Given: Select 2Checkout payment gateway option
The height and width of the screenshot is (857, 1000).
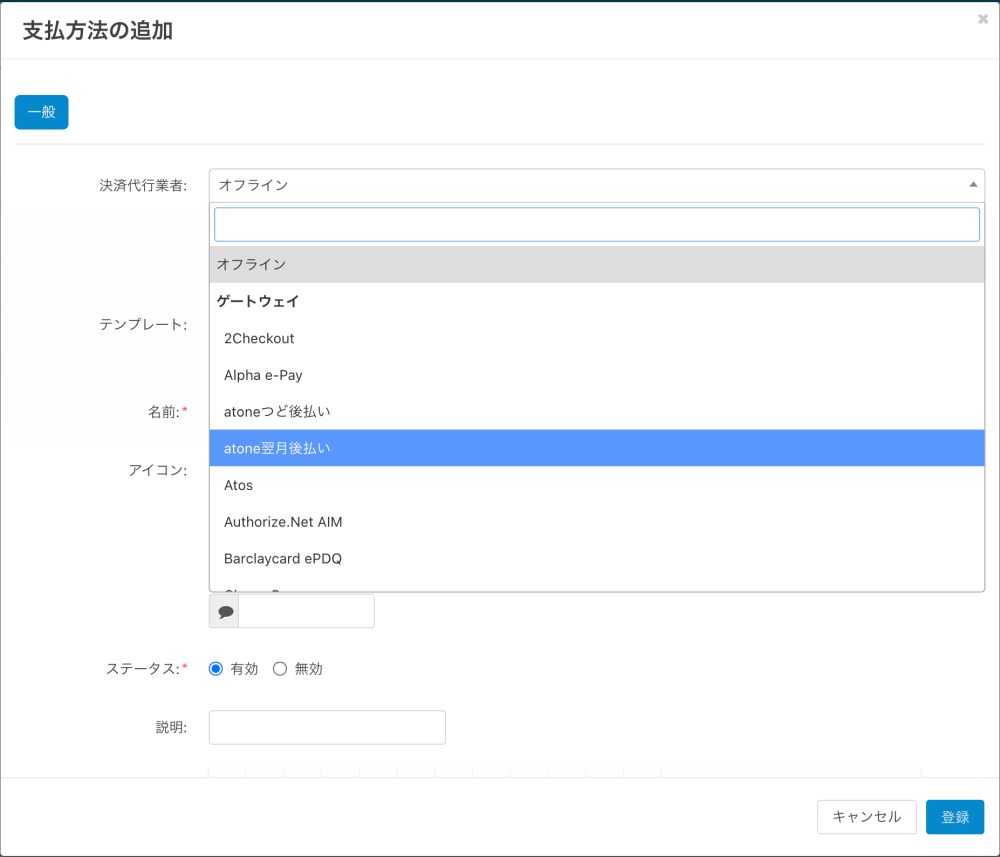Looking at the screenshot, I should [259, 338].
